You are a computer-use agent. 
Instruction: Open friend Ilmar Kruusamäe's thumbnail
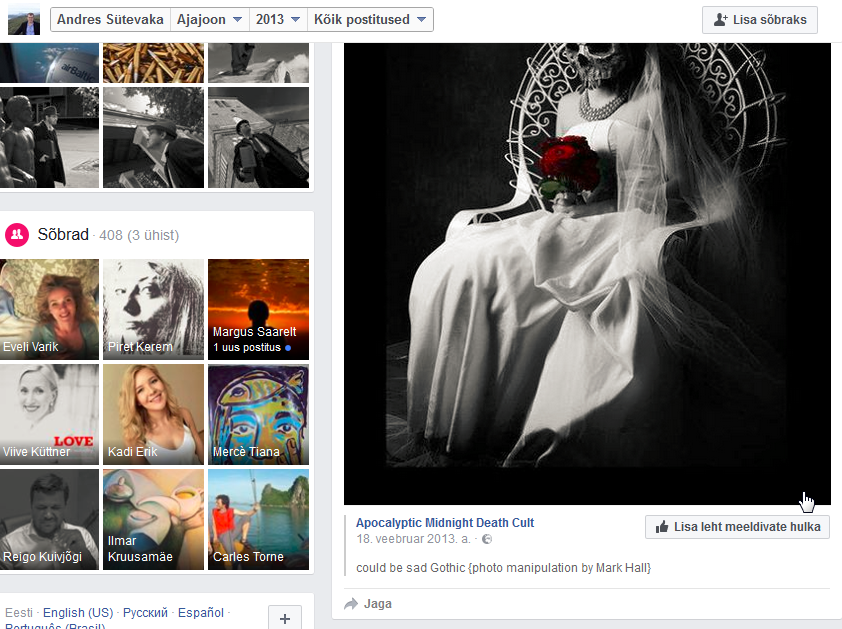[154, 519]
